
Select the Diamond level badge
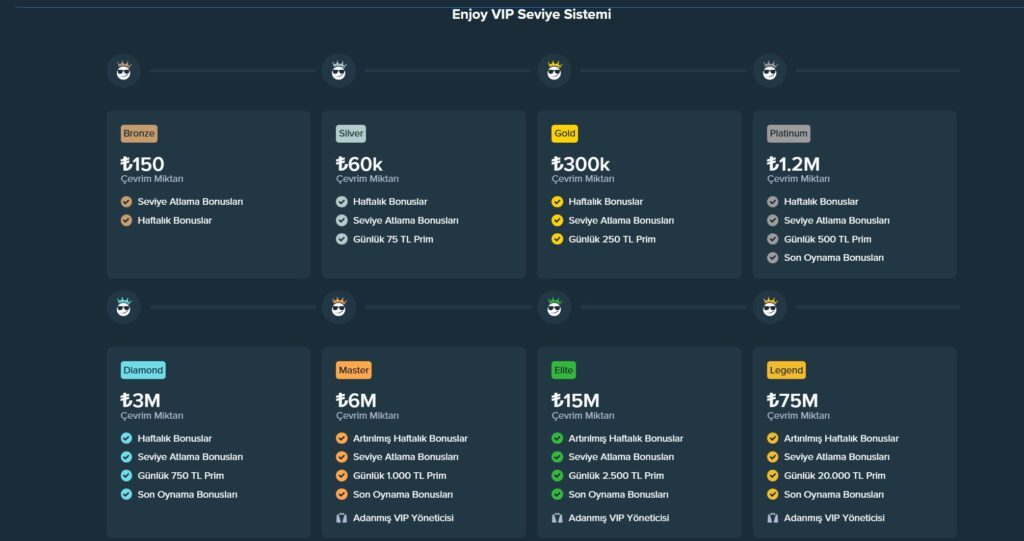[x=143, y=370]
